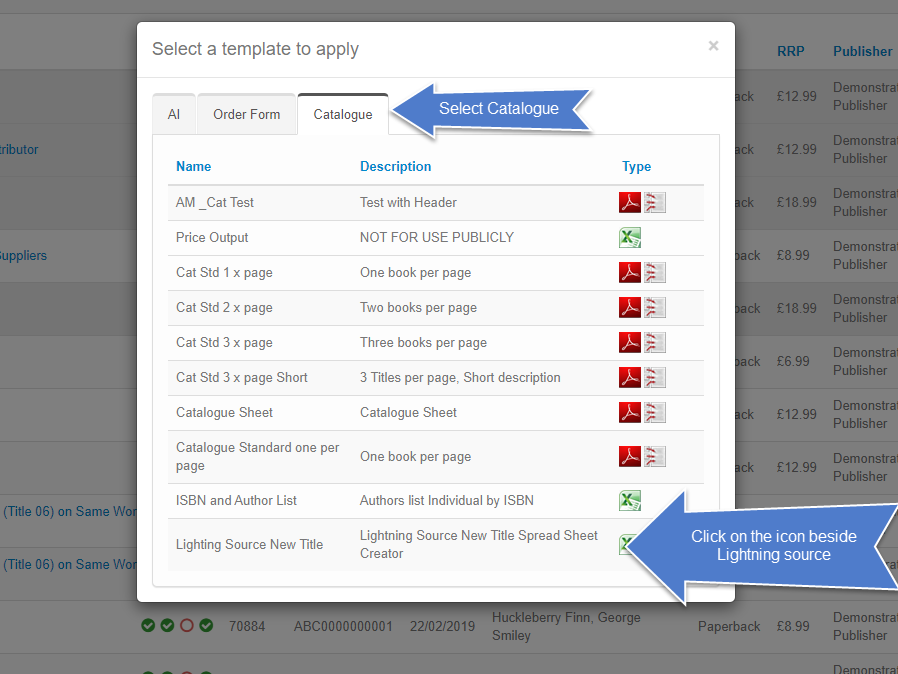Viewport: 898px width, 674px height.
Task: Click the Name column header
Action: pyautogui.click(x=194, y=167)
